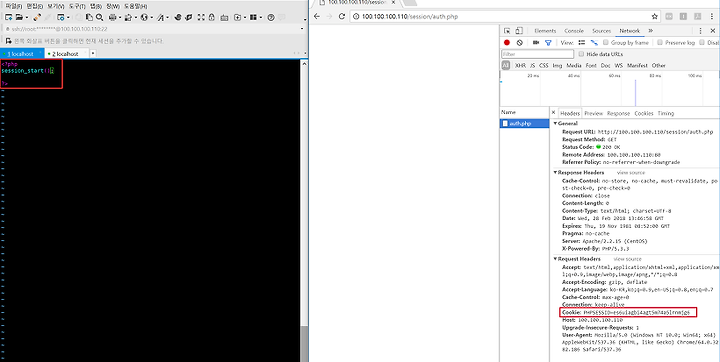
Task: Bookmark this page with the star icon
Action: coord(655,17)
